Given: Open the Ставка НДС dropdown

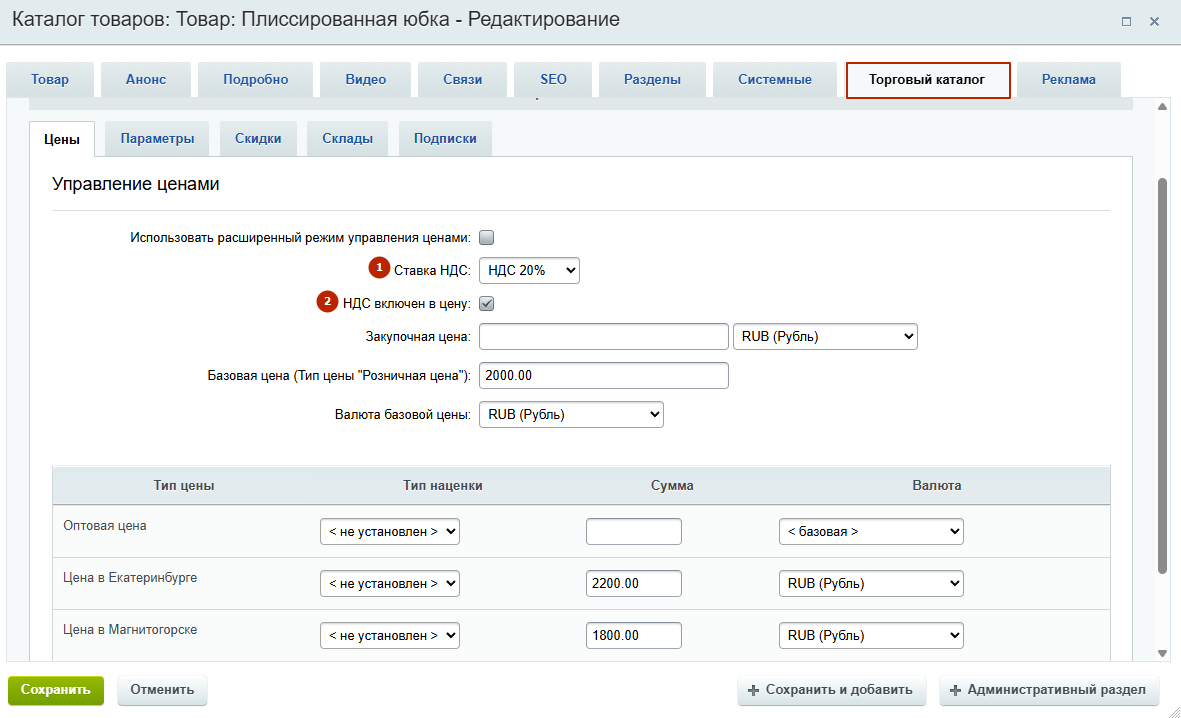Looking at the screenshot, I should click(529, 270).
